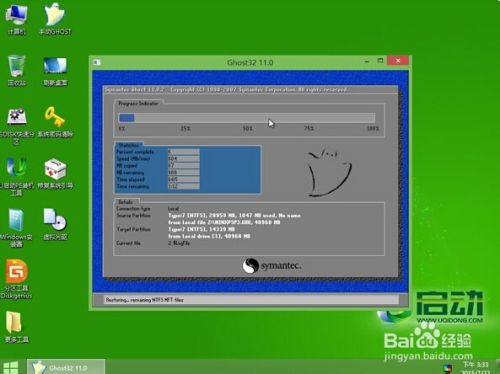Image resolution: width=500 pixels, height=374 pixels.
Task: Click the Speed (MB/min) value field
Action: pyautogui.click(x=184, y=159)
